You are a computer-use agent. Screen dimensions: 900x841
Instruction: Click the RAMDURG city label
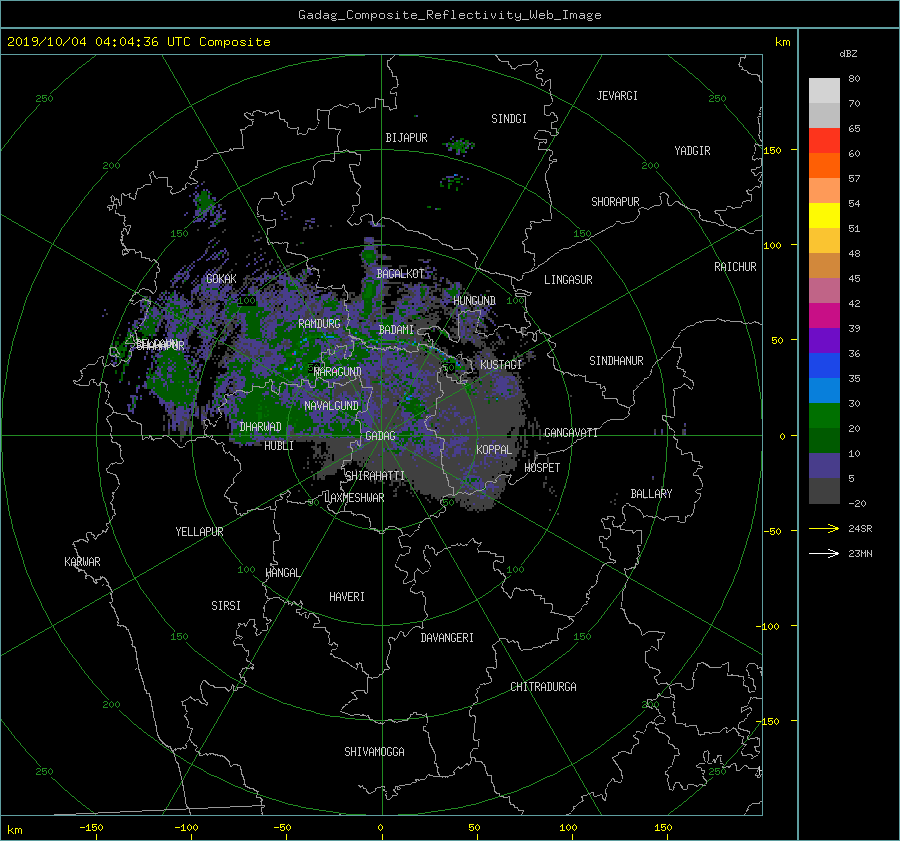[x=319, y=324]
